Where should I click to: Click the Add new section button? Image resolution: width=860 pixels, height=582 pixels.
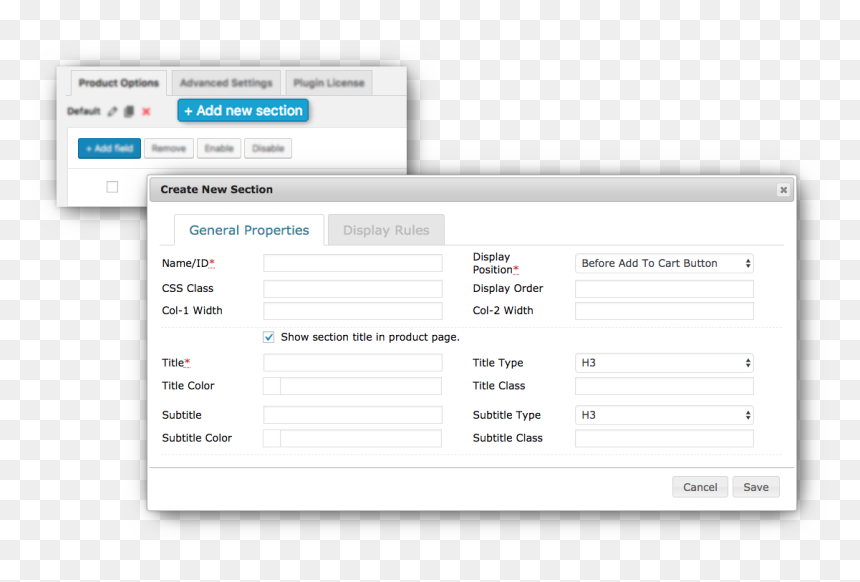(243, 111)
